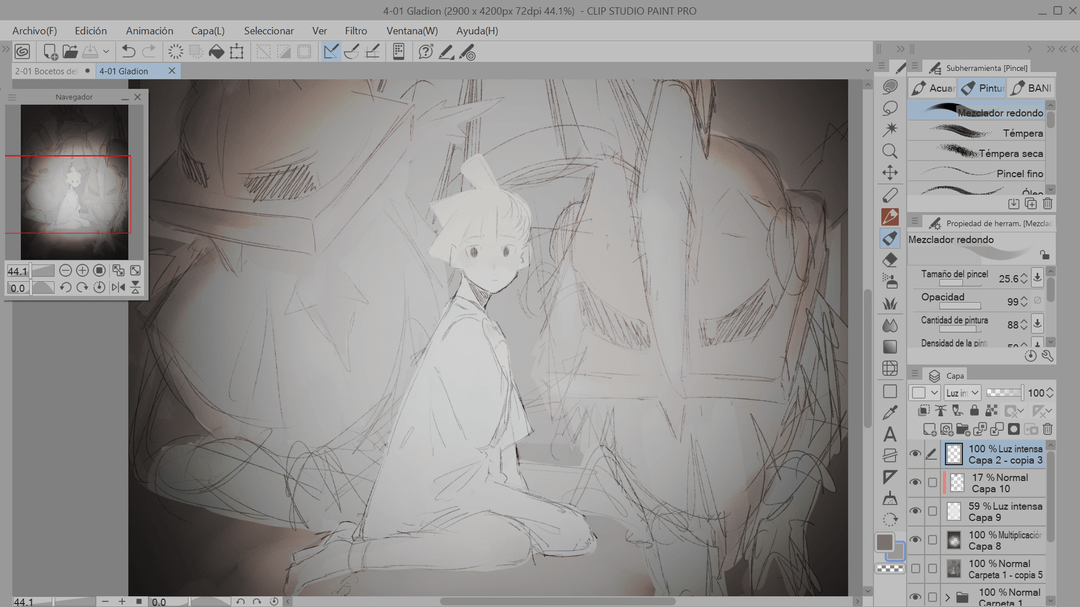
Task: Flip the view horizontally in the Navigator
Action: [x=118, y=288]
